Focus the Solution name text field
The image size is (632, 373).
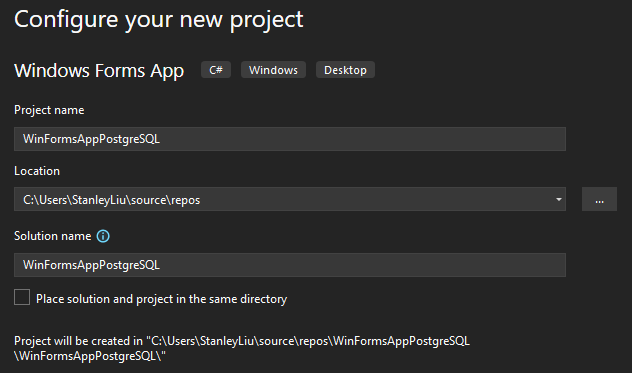290,265
